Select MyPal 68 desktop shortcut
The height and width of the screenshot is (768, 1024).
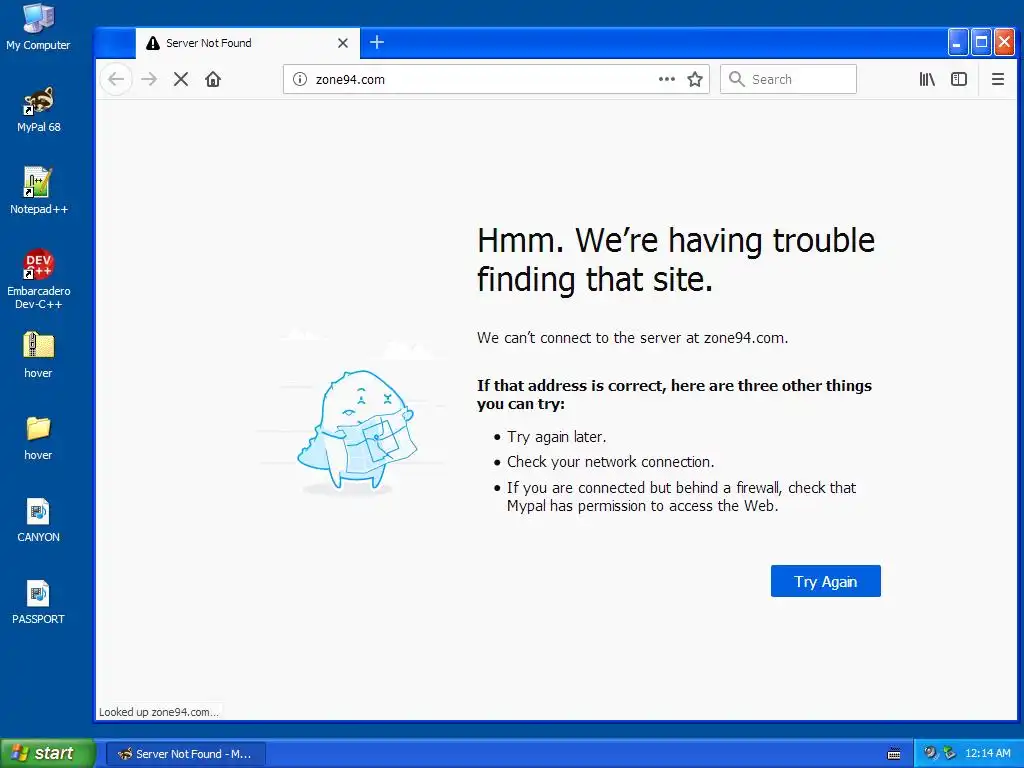[39, 110]
